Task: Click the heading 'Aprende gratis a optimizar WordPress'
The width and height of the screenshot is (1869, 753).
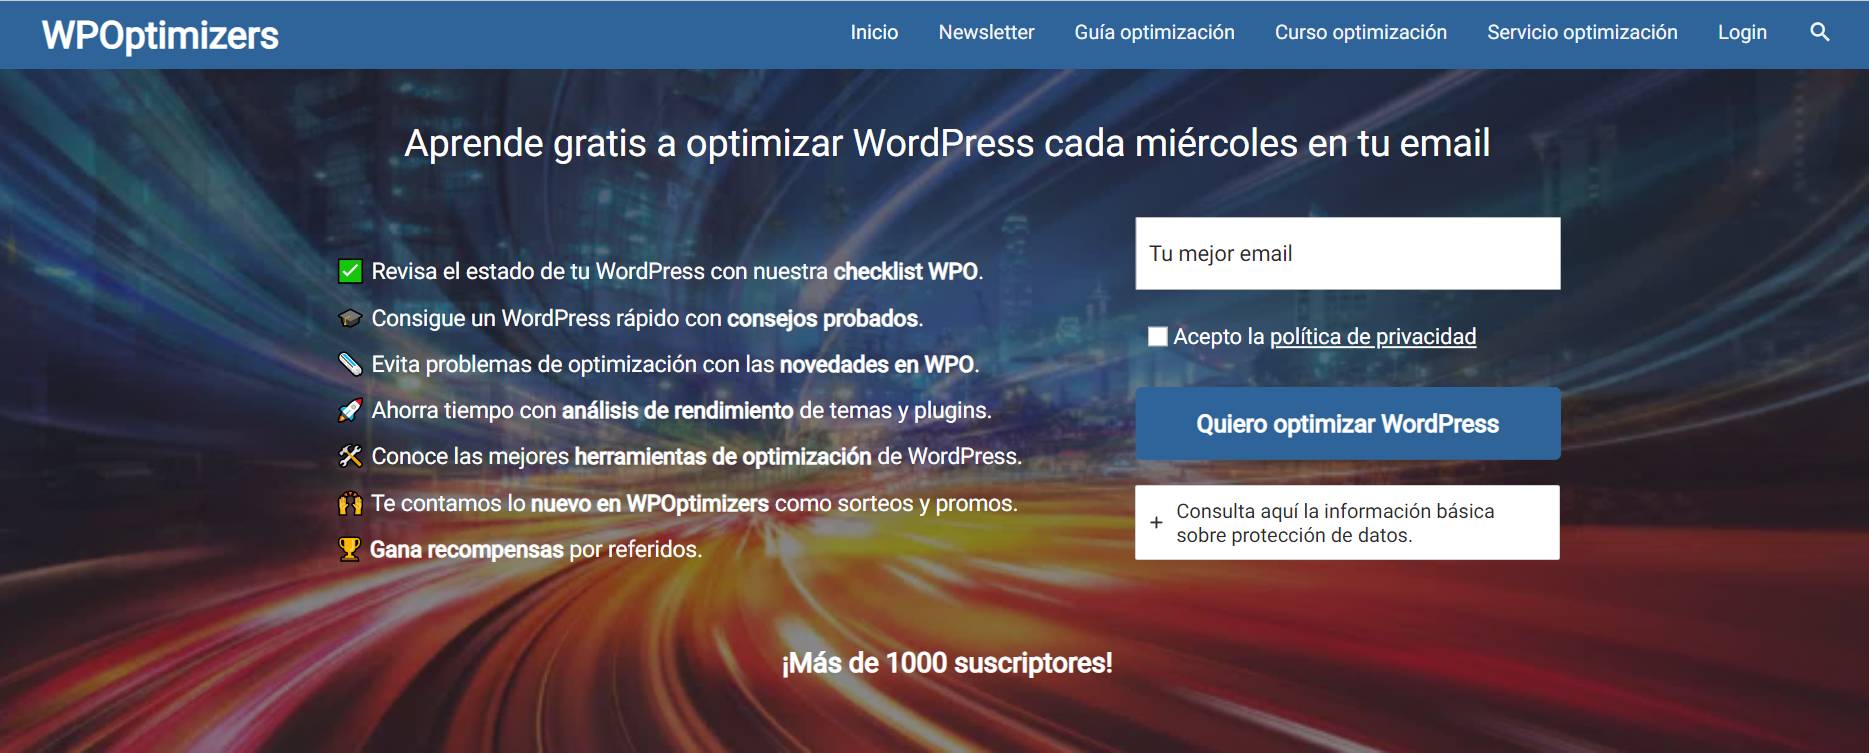Action: pyautogui.click(x=718, y=143)
